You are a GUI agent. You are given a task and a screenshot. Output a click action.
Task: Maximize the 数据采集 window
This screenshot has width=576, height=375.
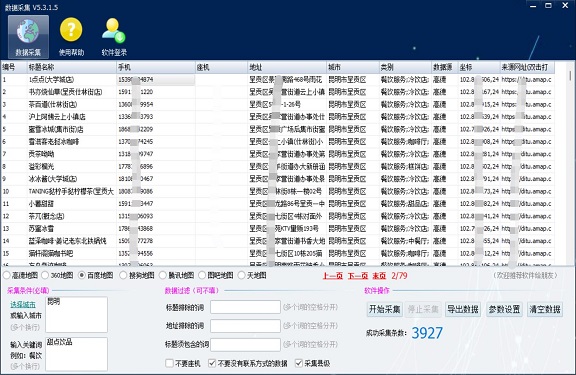(x=548, y=6)
